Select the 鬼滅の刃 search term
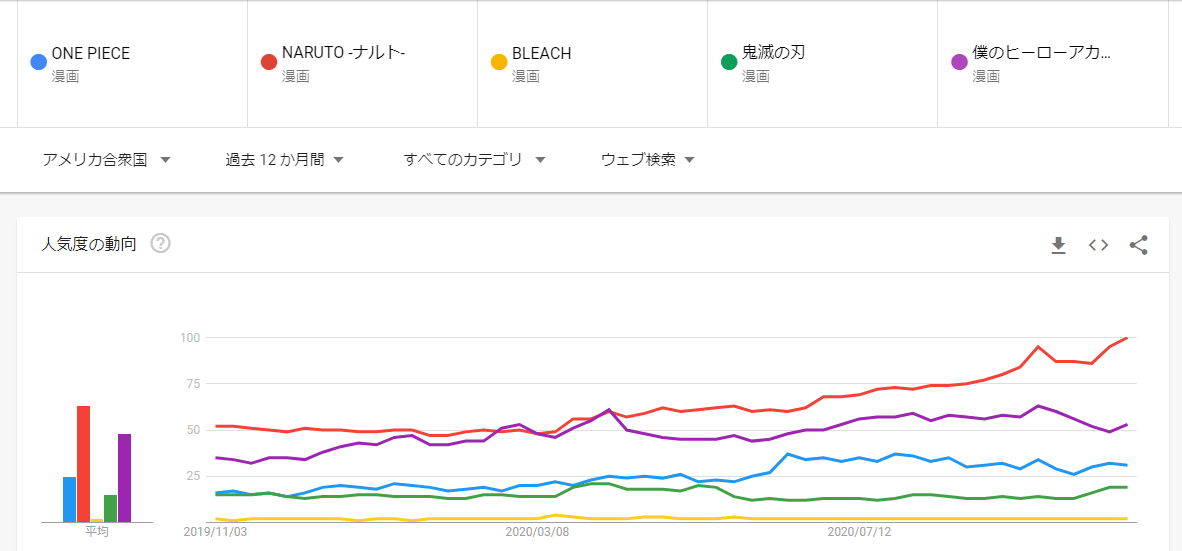 pyautogui.click(x=773, y=54)
